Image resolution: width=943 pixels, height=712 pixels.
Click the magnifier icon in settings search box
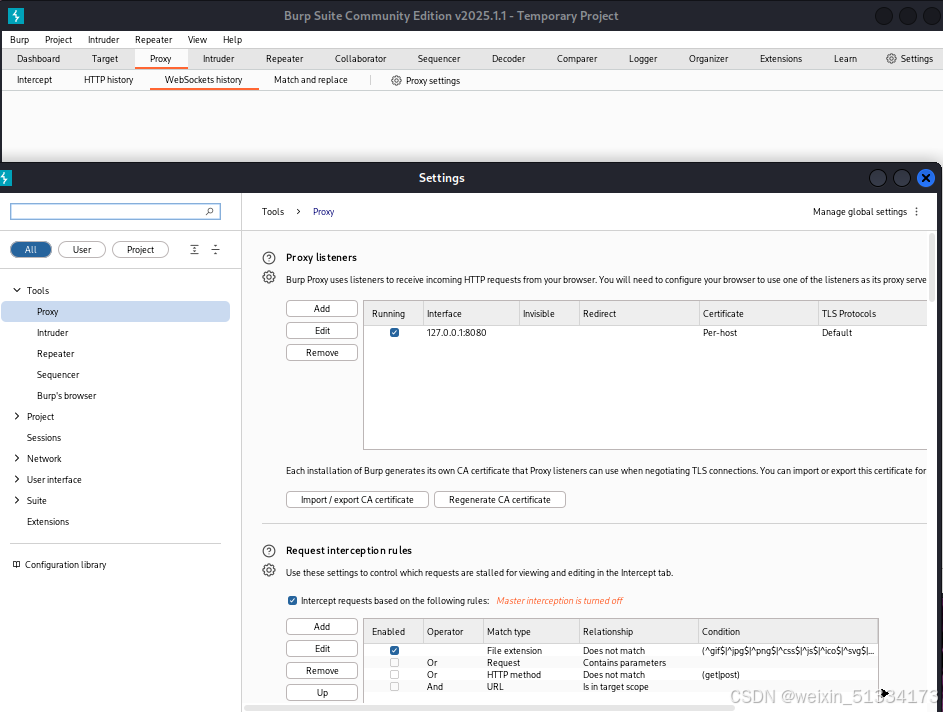click(209, 211)
